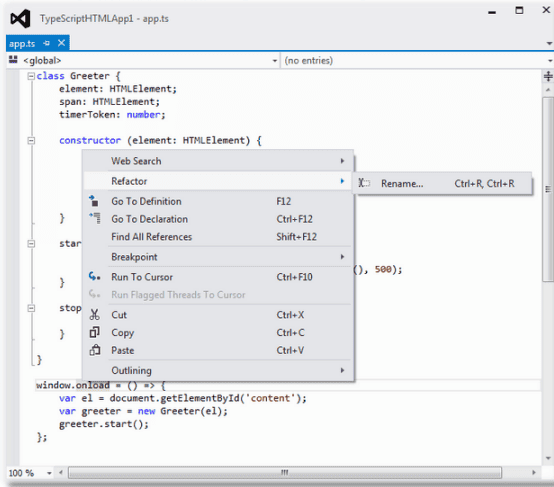Click the vertical scrollbar thumb
This screenshot has height=487, width=554.
point(548,189)
